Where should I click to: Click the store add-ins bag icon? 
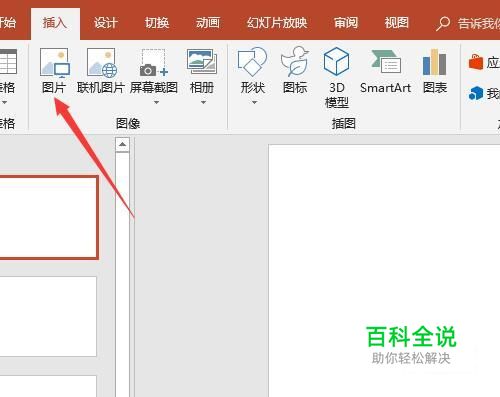476,62
